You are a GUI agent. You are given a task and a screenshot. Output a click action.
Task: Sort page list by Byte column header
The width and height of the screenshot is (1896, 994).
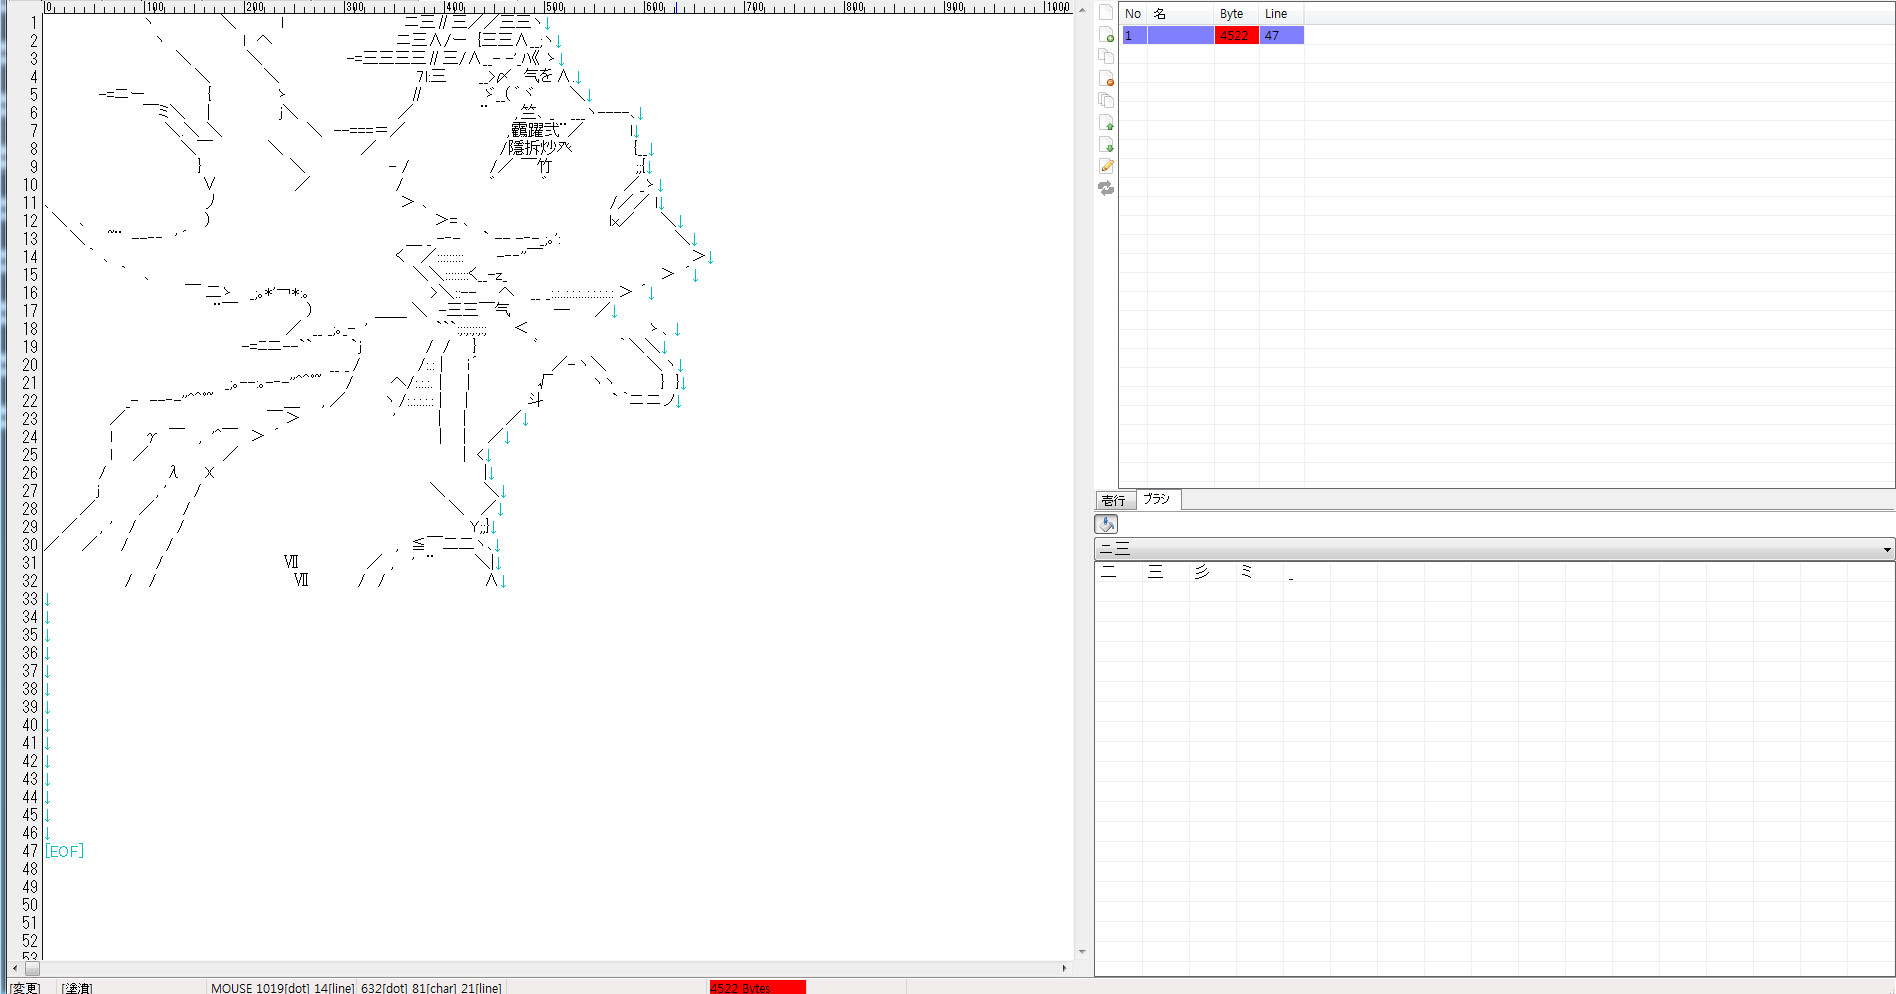[1233, 14]
